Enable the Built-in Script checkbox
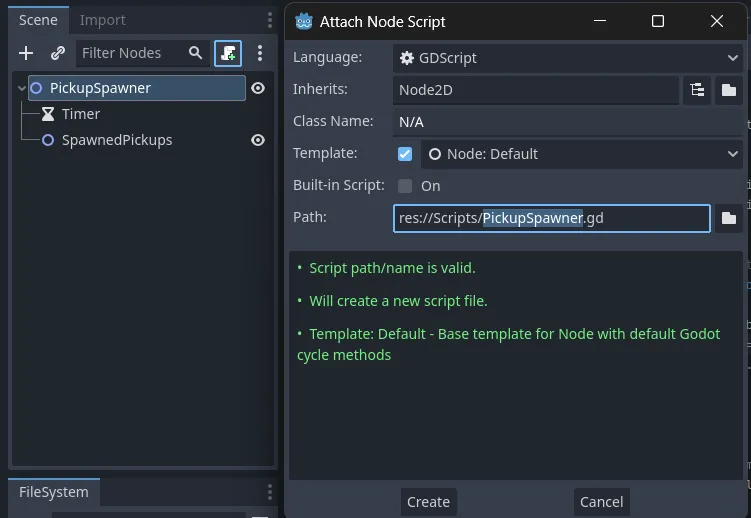This screenshot has height=518, width=751. pos(405,186)
